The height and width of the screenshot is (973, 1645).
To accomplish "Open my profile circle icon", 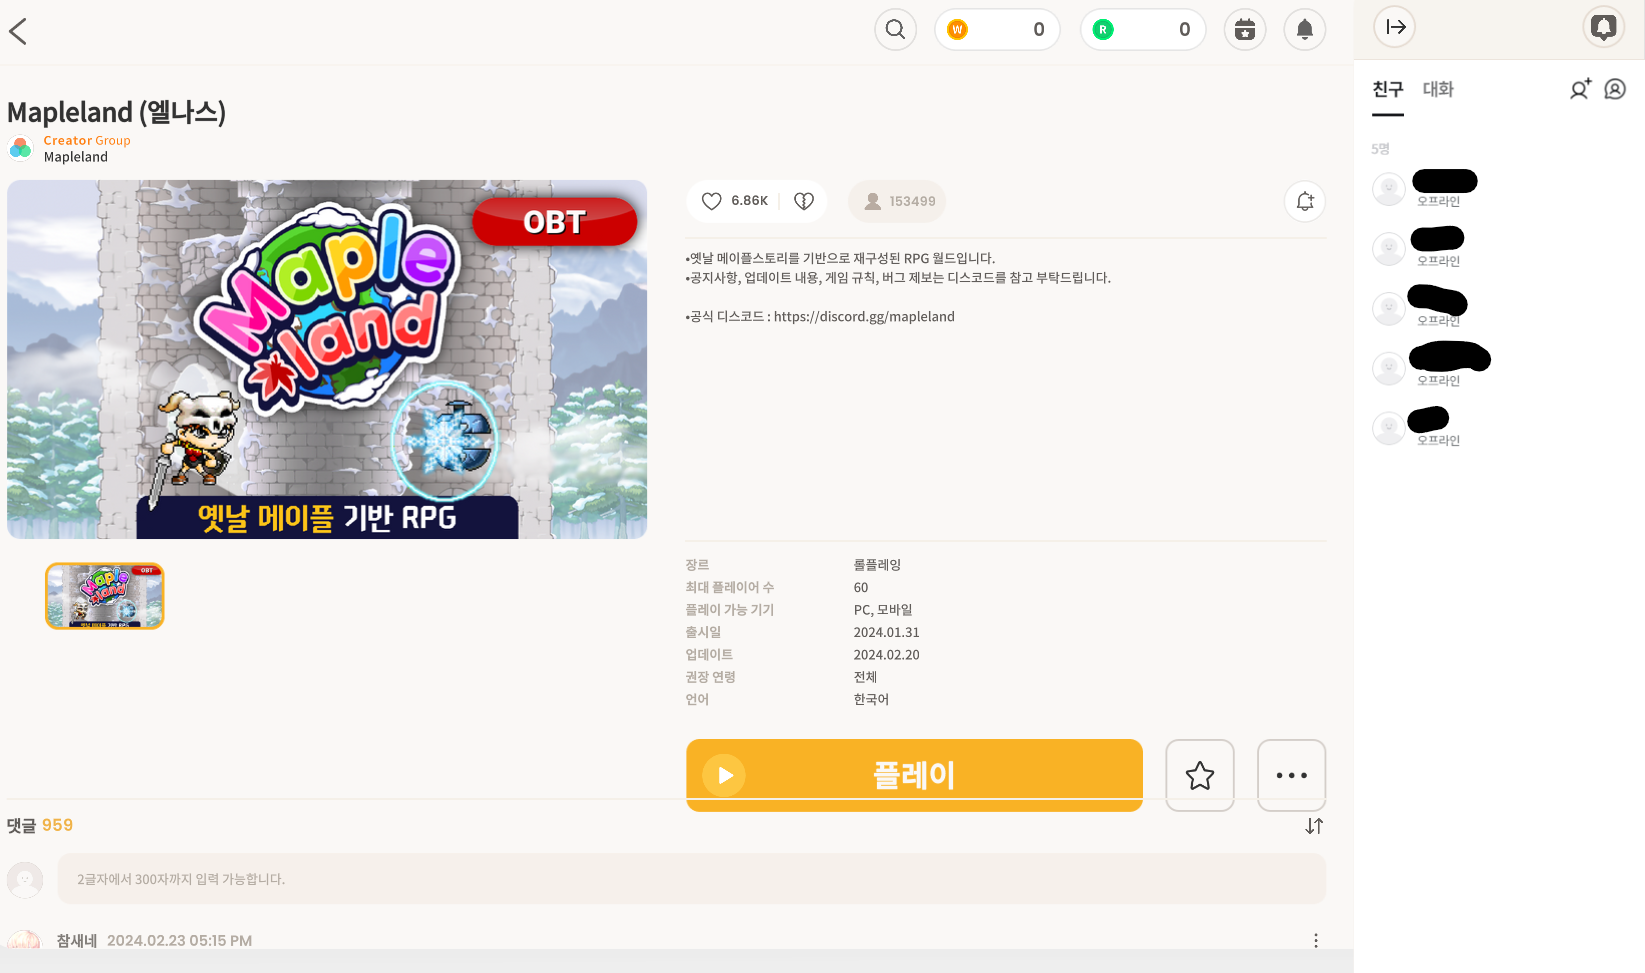I will click(x=1615, y=89).
